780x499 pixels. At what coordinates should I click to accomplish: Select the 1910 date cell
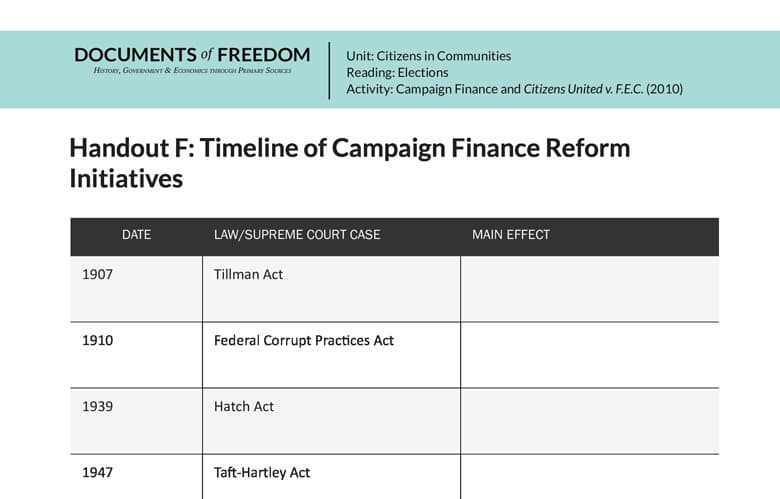[98, 340]
